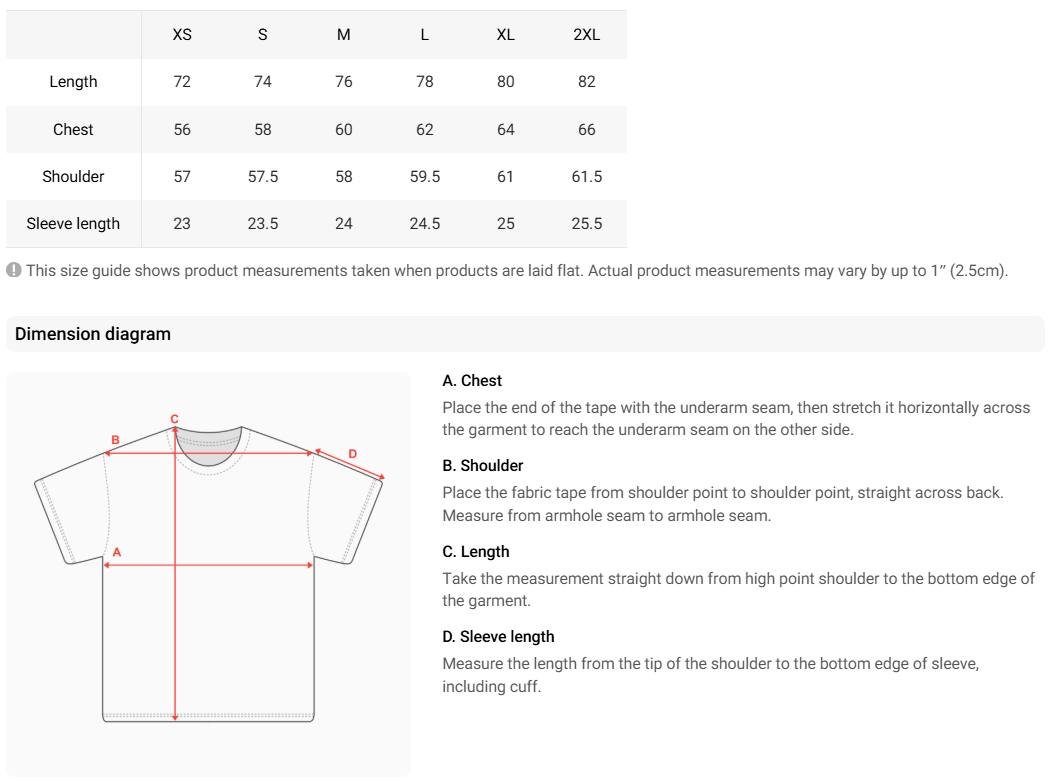Click the red letter D on the sleeve
This screenshot has height=782, width=1053.
tap(352, 454)
